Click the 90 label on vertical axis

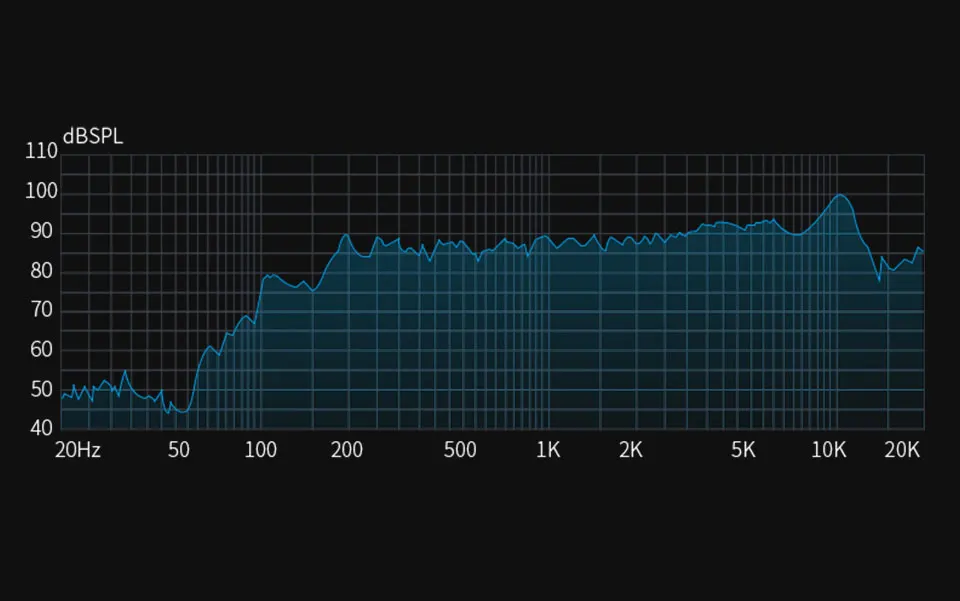(41, 231)
